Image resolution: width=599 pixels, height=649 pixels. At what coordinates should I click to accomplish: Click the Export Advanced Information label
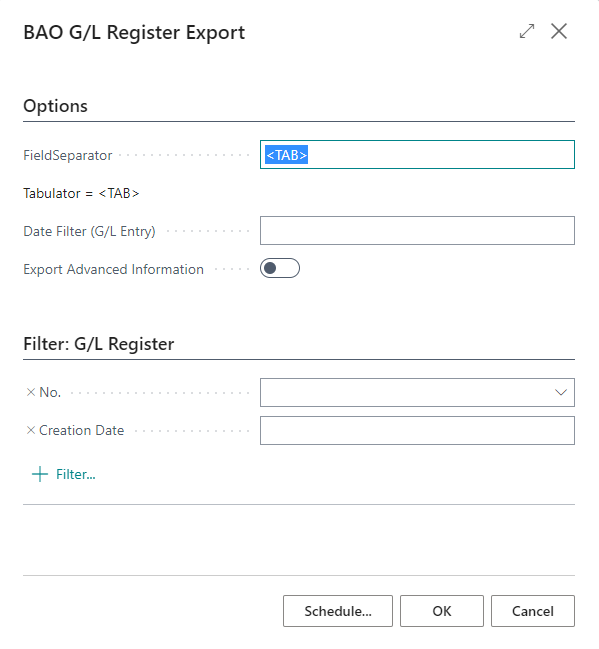click(113, 269)
